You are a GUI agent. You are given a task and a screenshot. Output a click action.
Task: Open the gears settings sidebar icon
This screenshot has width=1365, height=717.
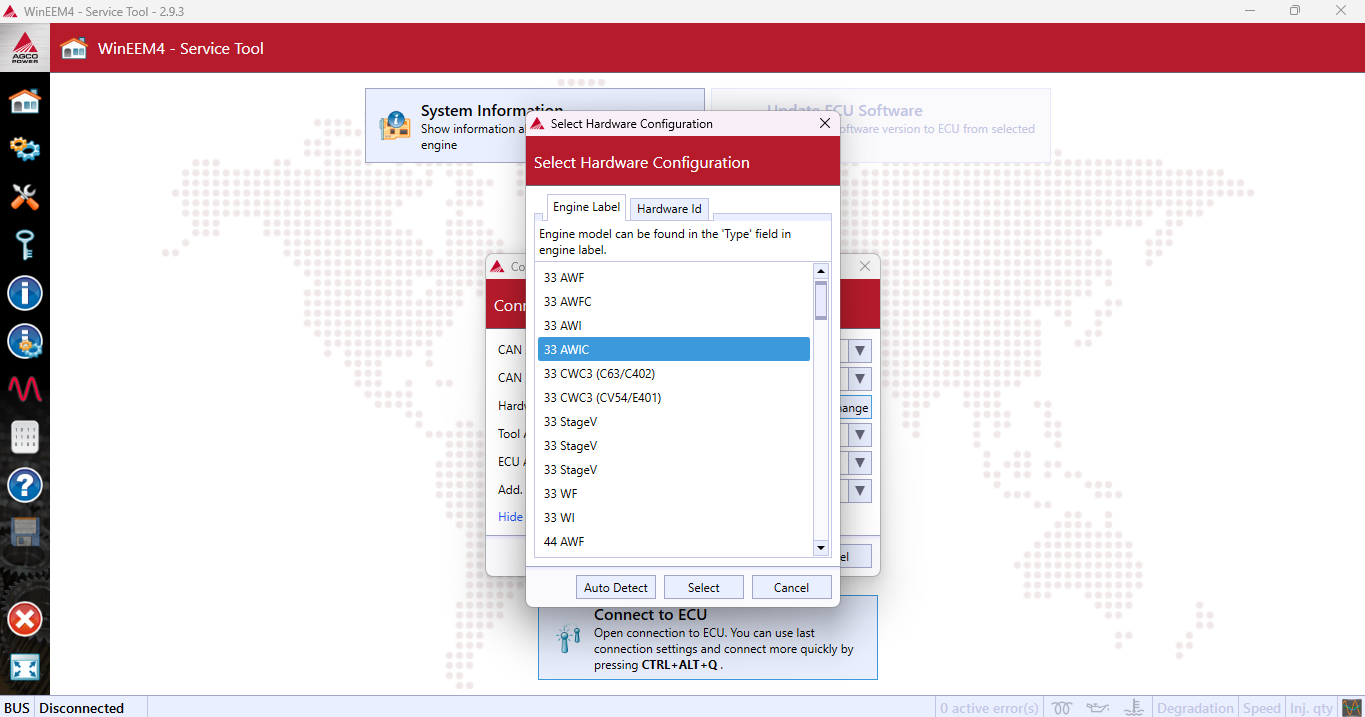click(x=25, y=149)
